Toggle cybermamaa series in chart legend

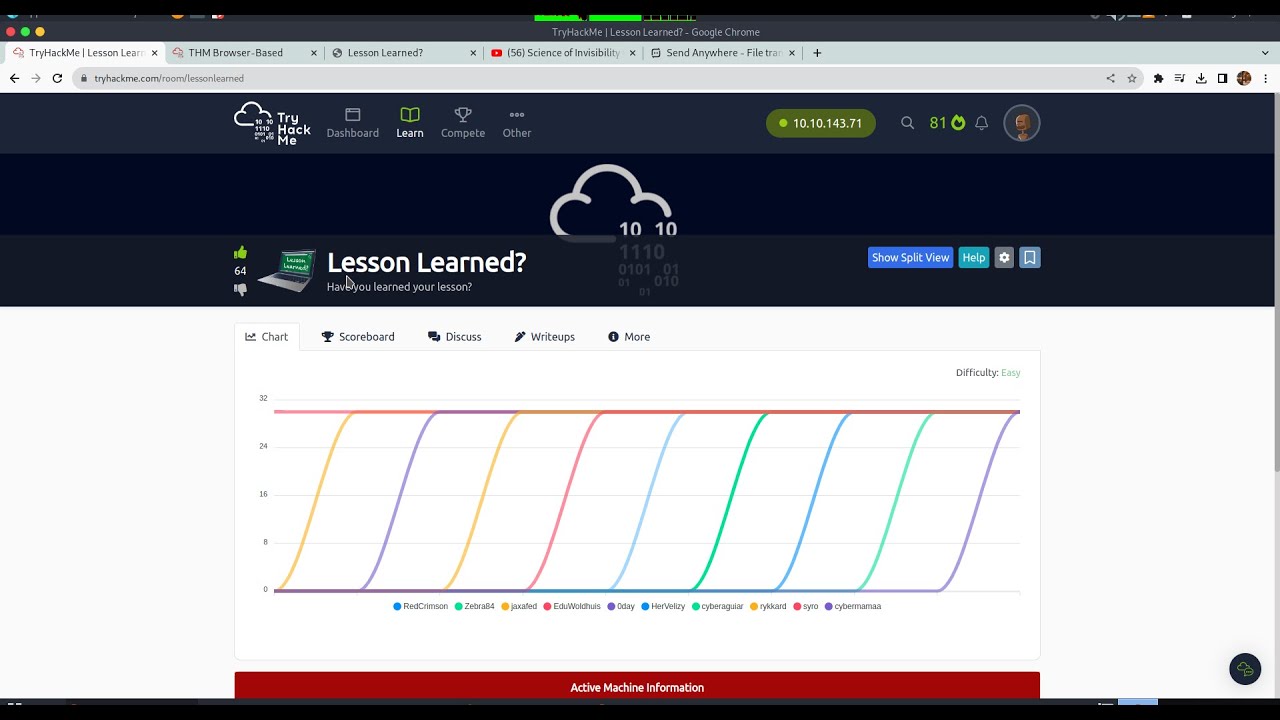pyautogui.click(x=853, y=606)
